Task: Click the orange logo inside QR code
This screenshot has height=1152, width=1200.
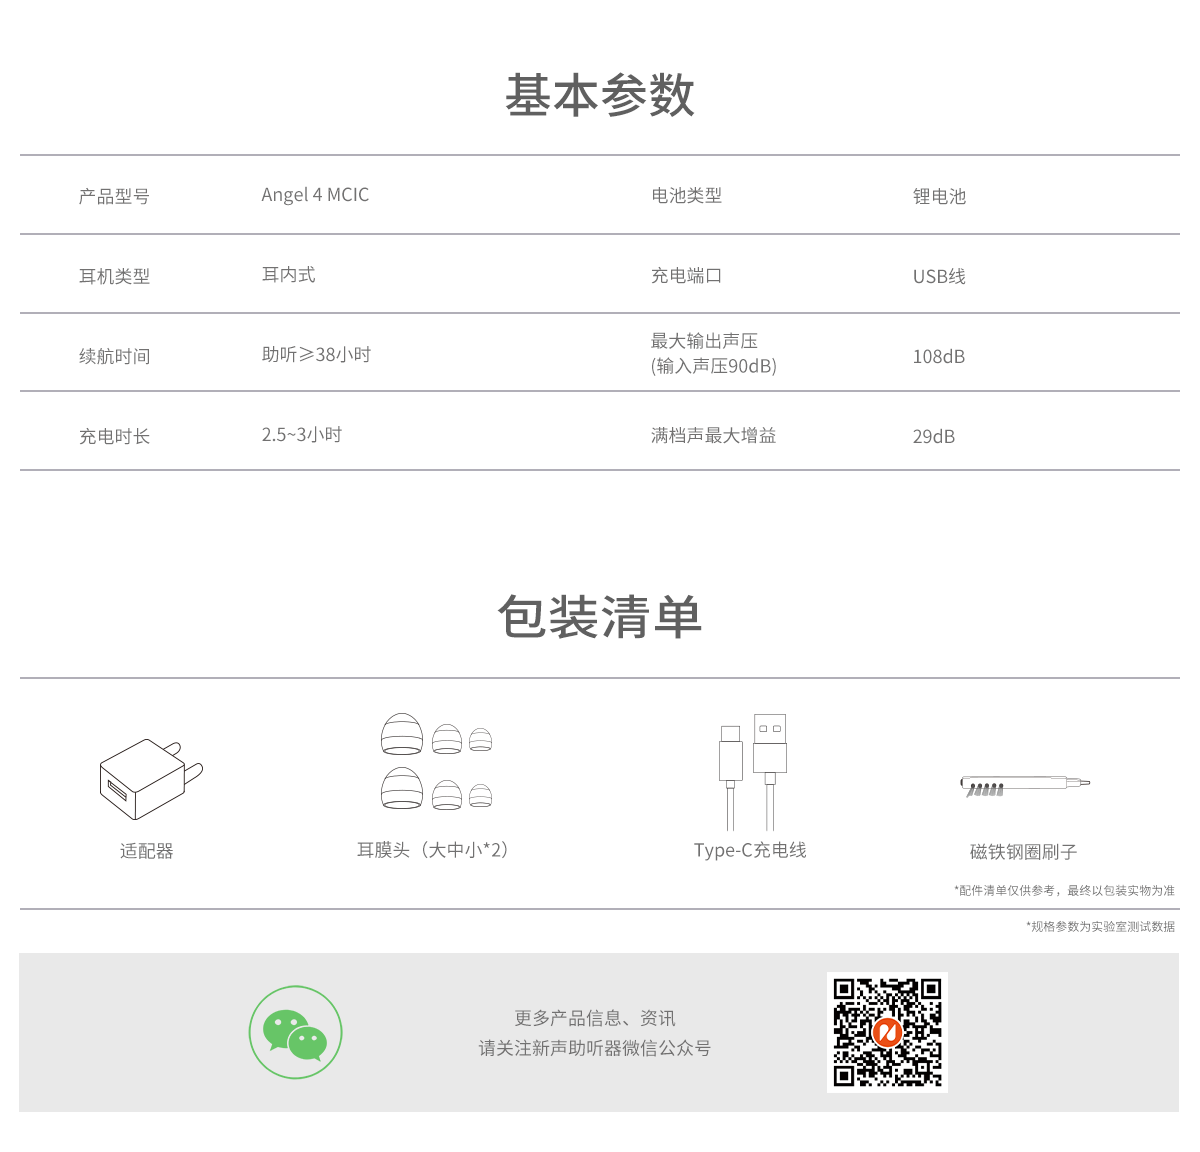Action: point(887,1032)
